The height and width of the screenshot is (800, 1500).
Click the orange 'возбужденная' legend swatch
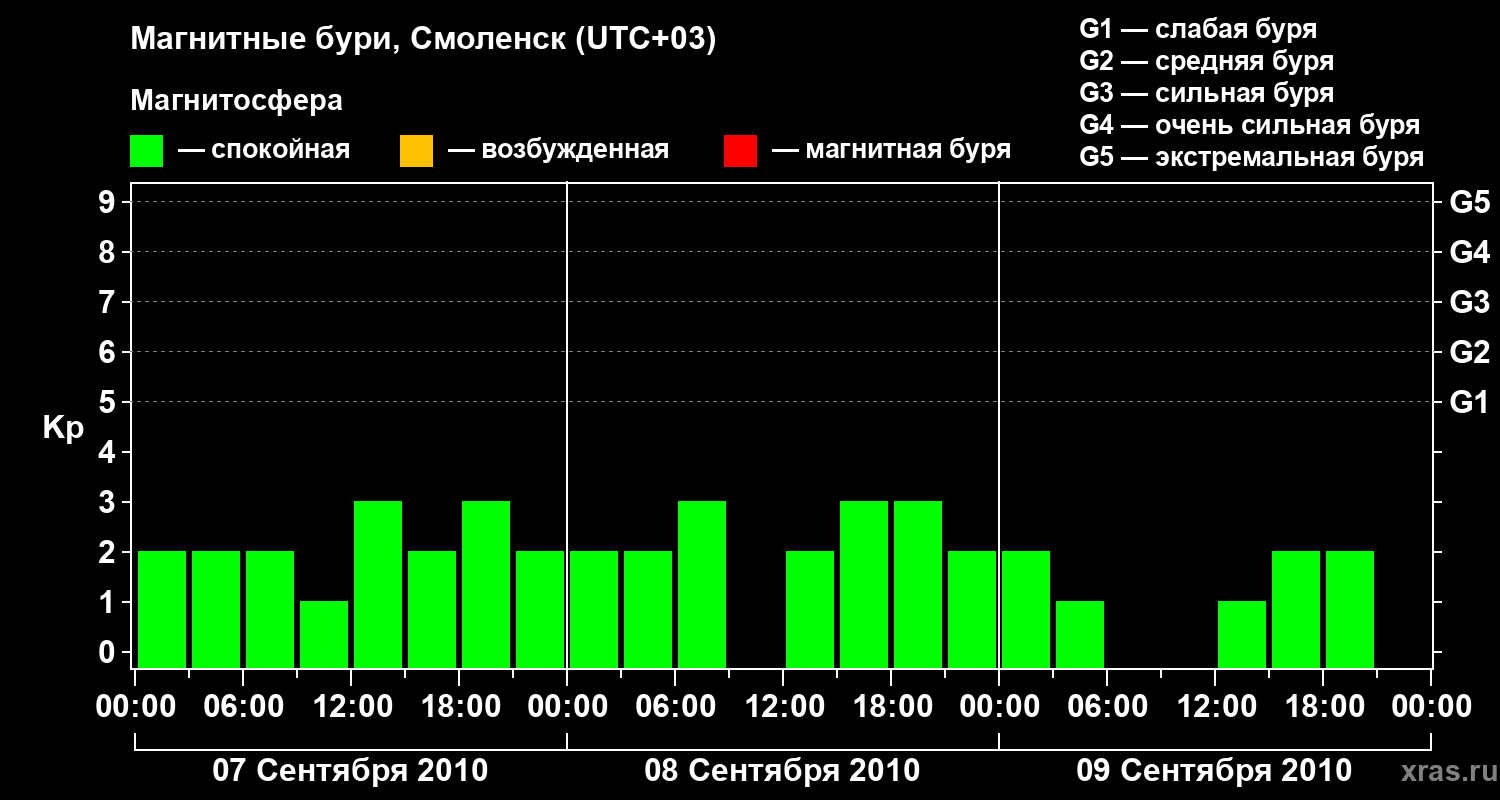pos(416,151)
